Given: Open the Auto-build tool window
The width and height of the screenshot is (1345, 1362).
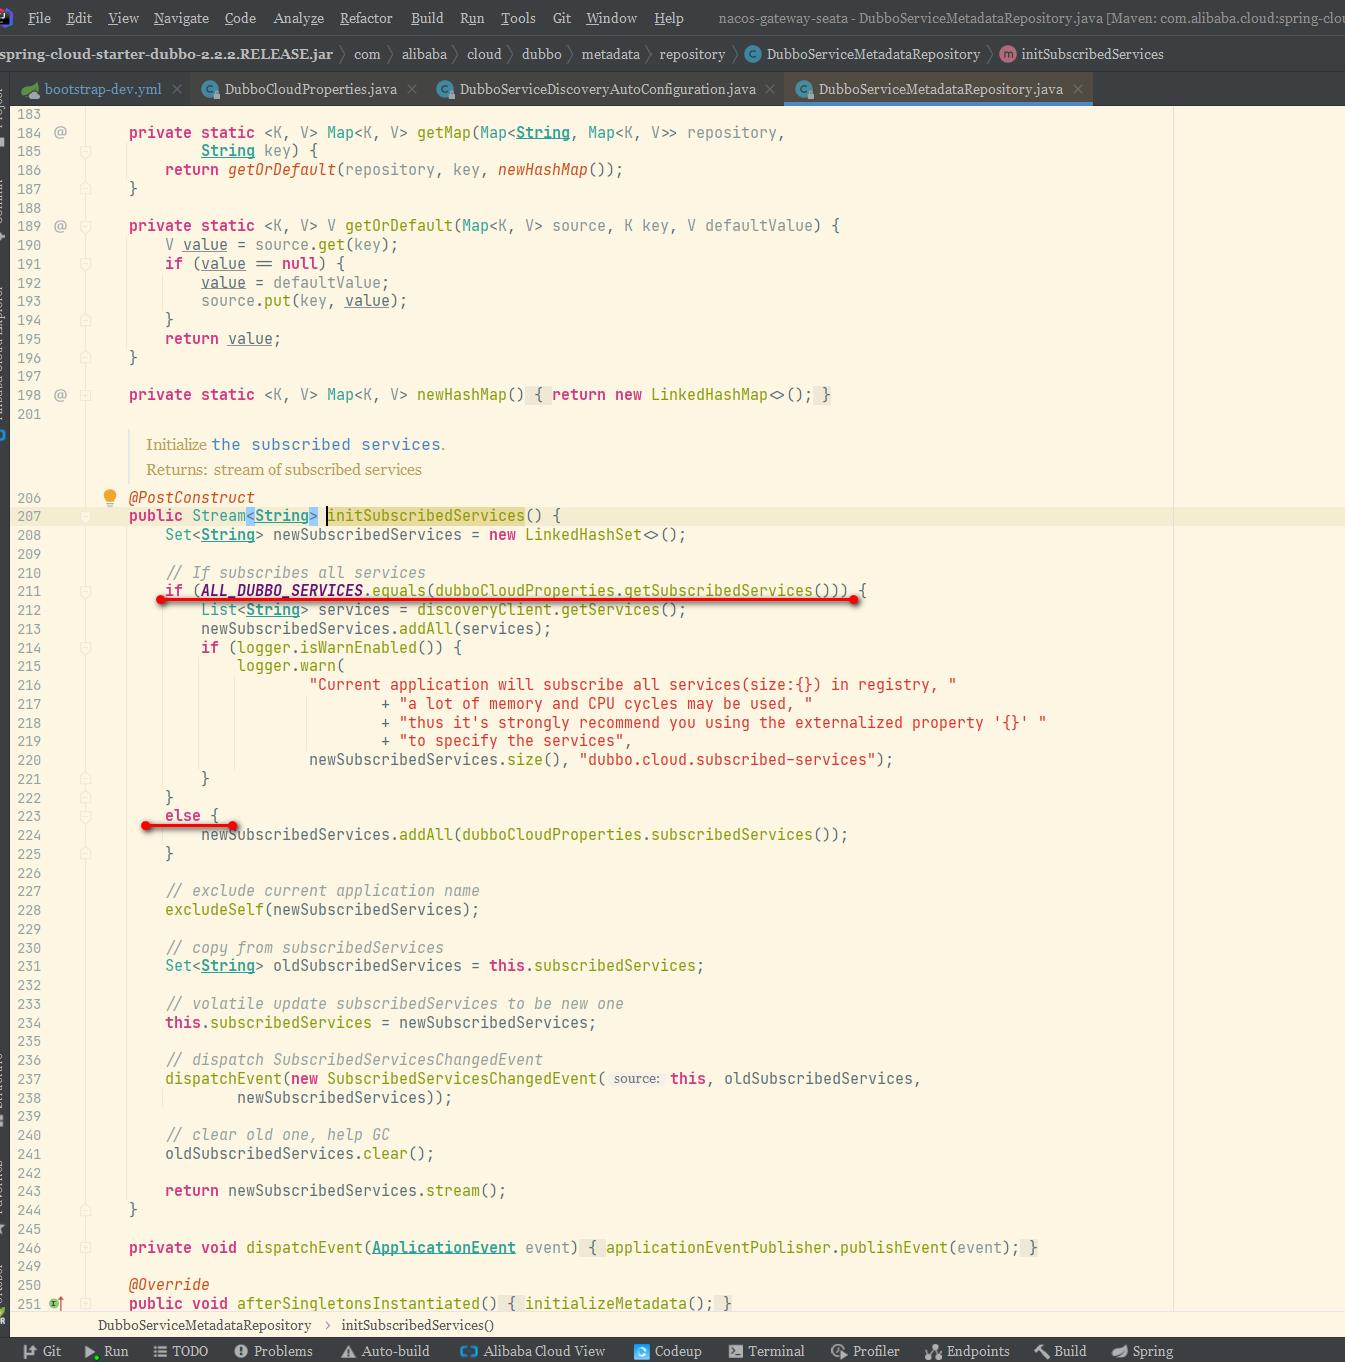Looking at the screenshot, I should (x=385, y=1351).
